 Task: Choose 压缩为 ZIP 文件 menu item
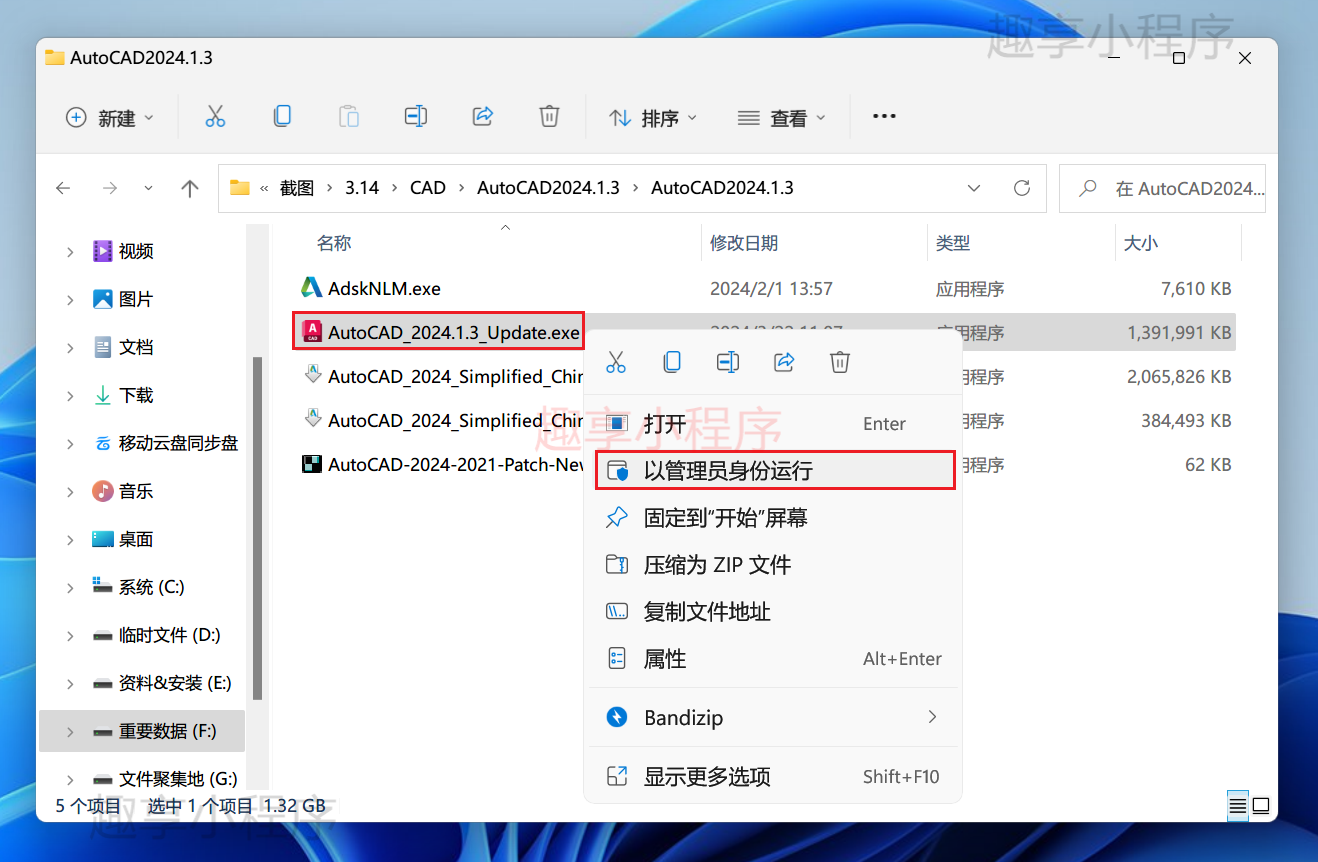(x=772, y=564)
